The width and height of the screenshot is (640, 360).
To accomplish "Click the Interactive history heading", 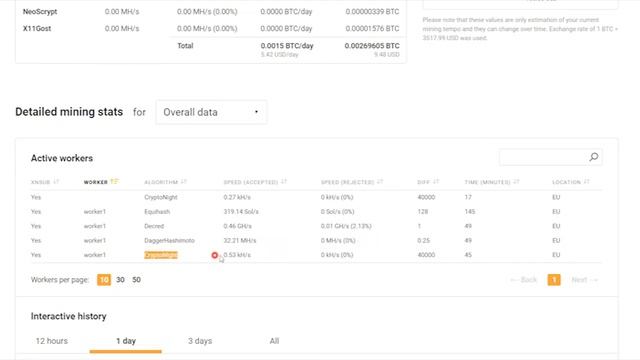I will (69, 316).
